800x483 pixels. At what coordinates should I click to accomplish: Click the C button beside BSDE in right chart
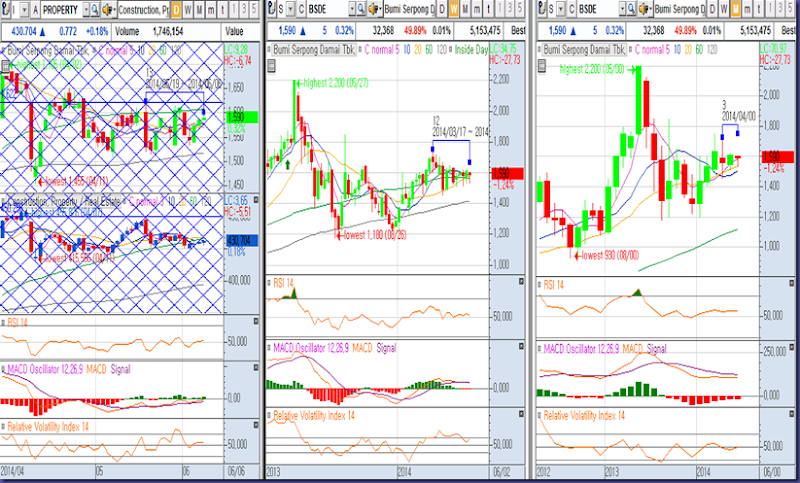(571, 9)
